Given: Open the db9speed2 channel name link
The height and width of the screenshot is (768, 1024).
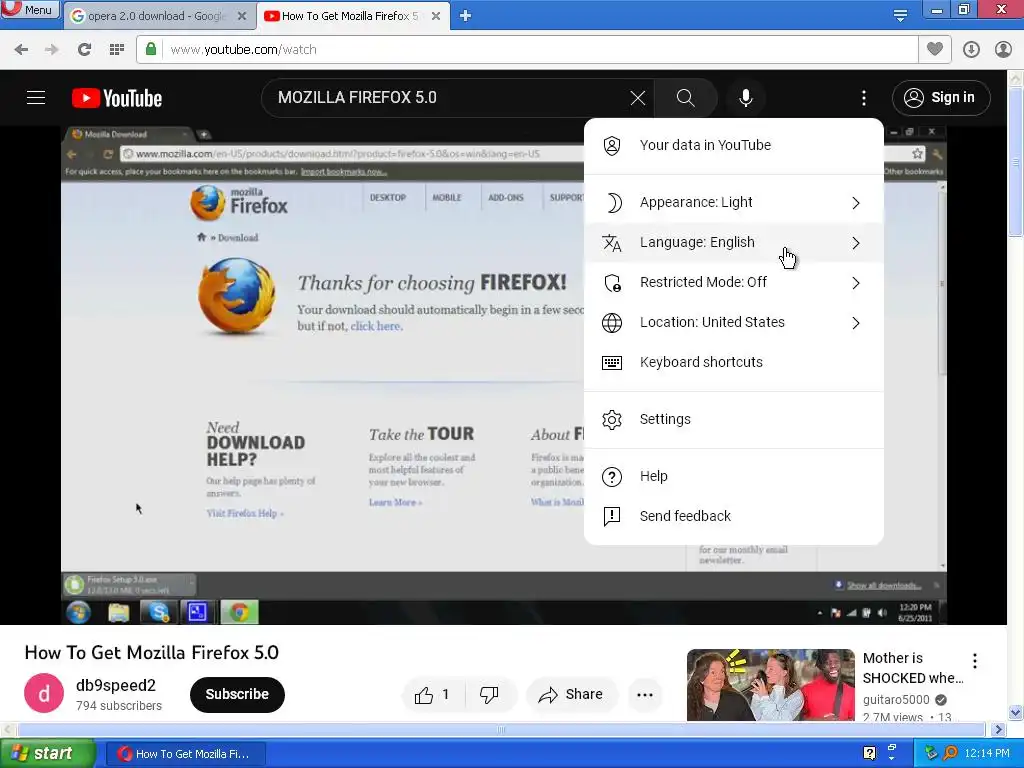Looking at the screenshot, I should tap(116, 685).
